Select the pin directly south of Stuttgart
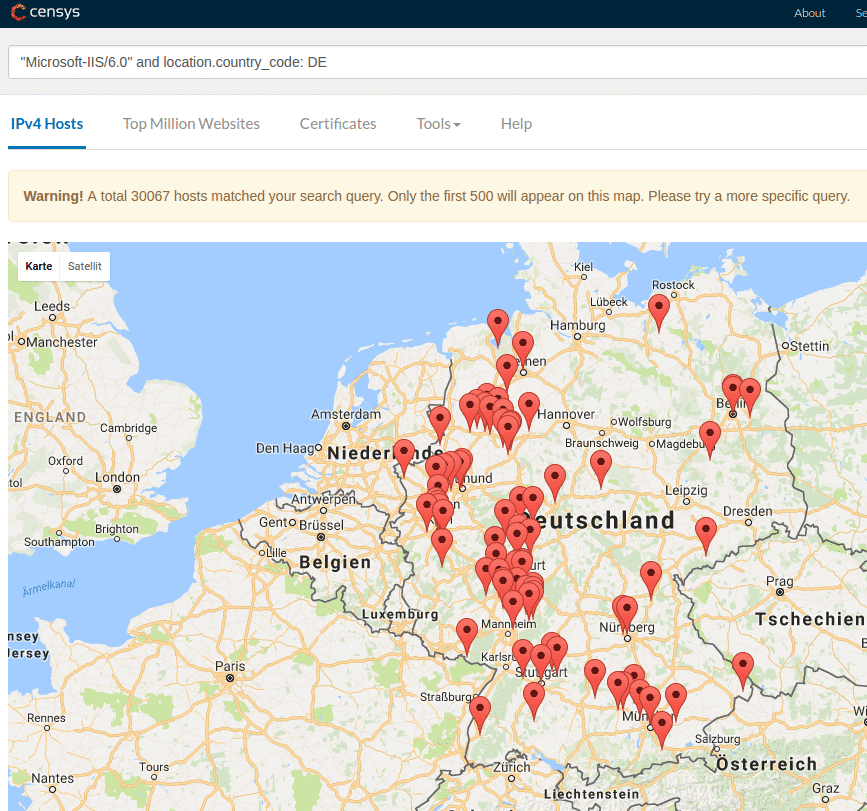The image size is (867, 811). tap(534, 700)
